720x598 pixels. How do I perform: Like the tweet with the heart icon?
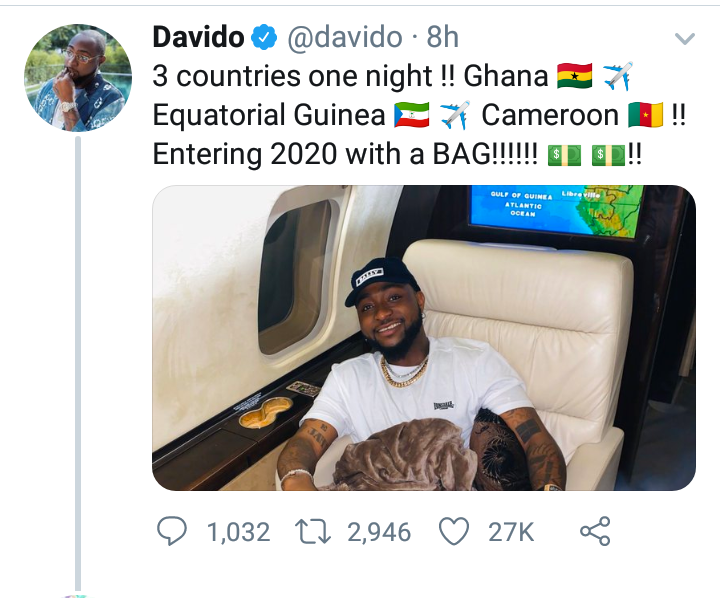[x=454, y=531]
